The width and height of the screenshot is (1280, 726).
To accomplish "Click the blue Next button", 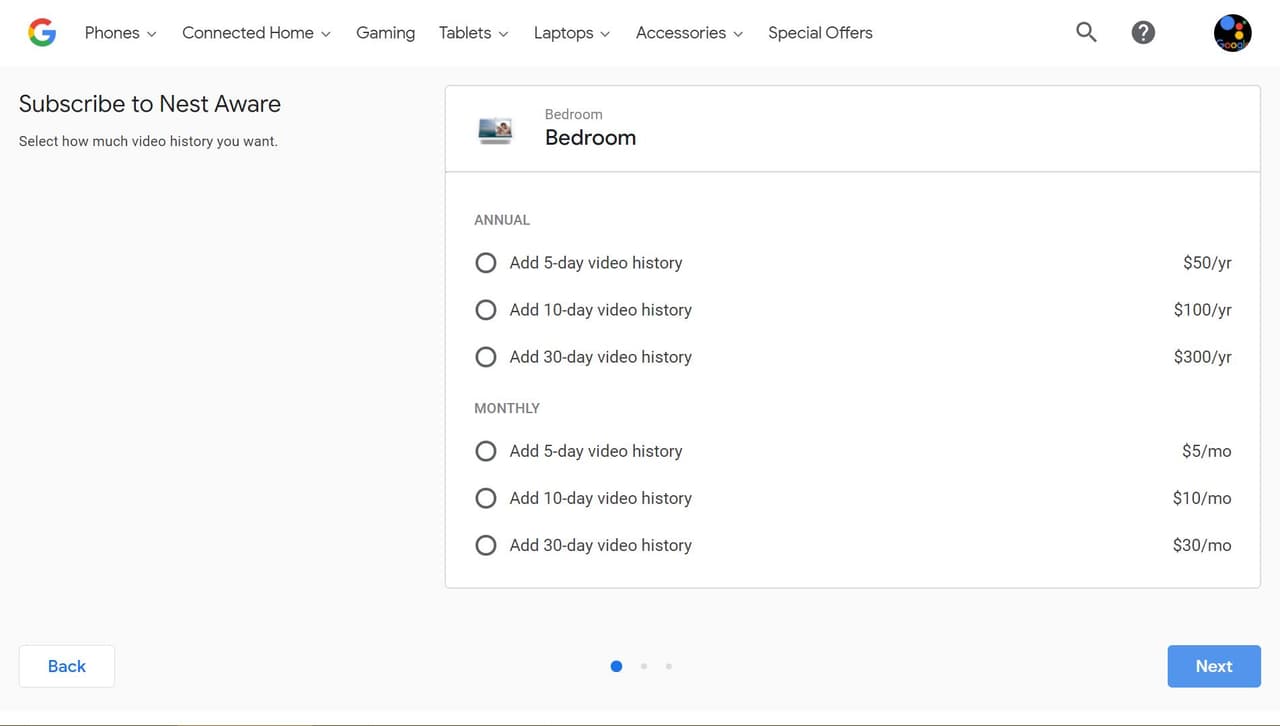I will [1214, 666].
